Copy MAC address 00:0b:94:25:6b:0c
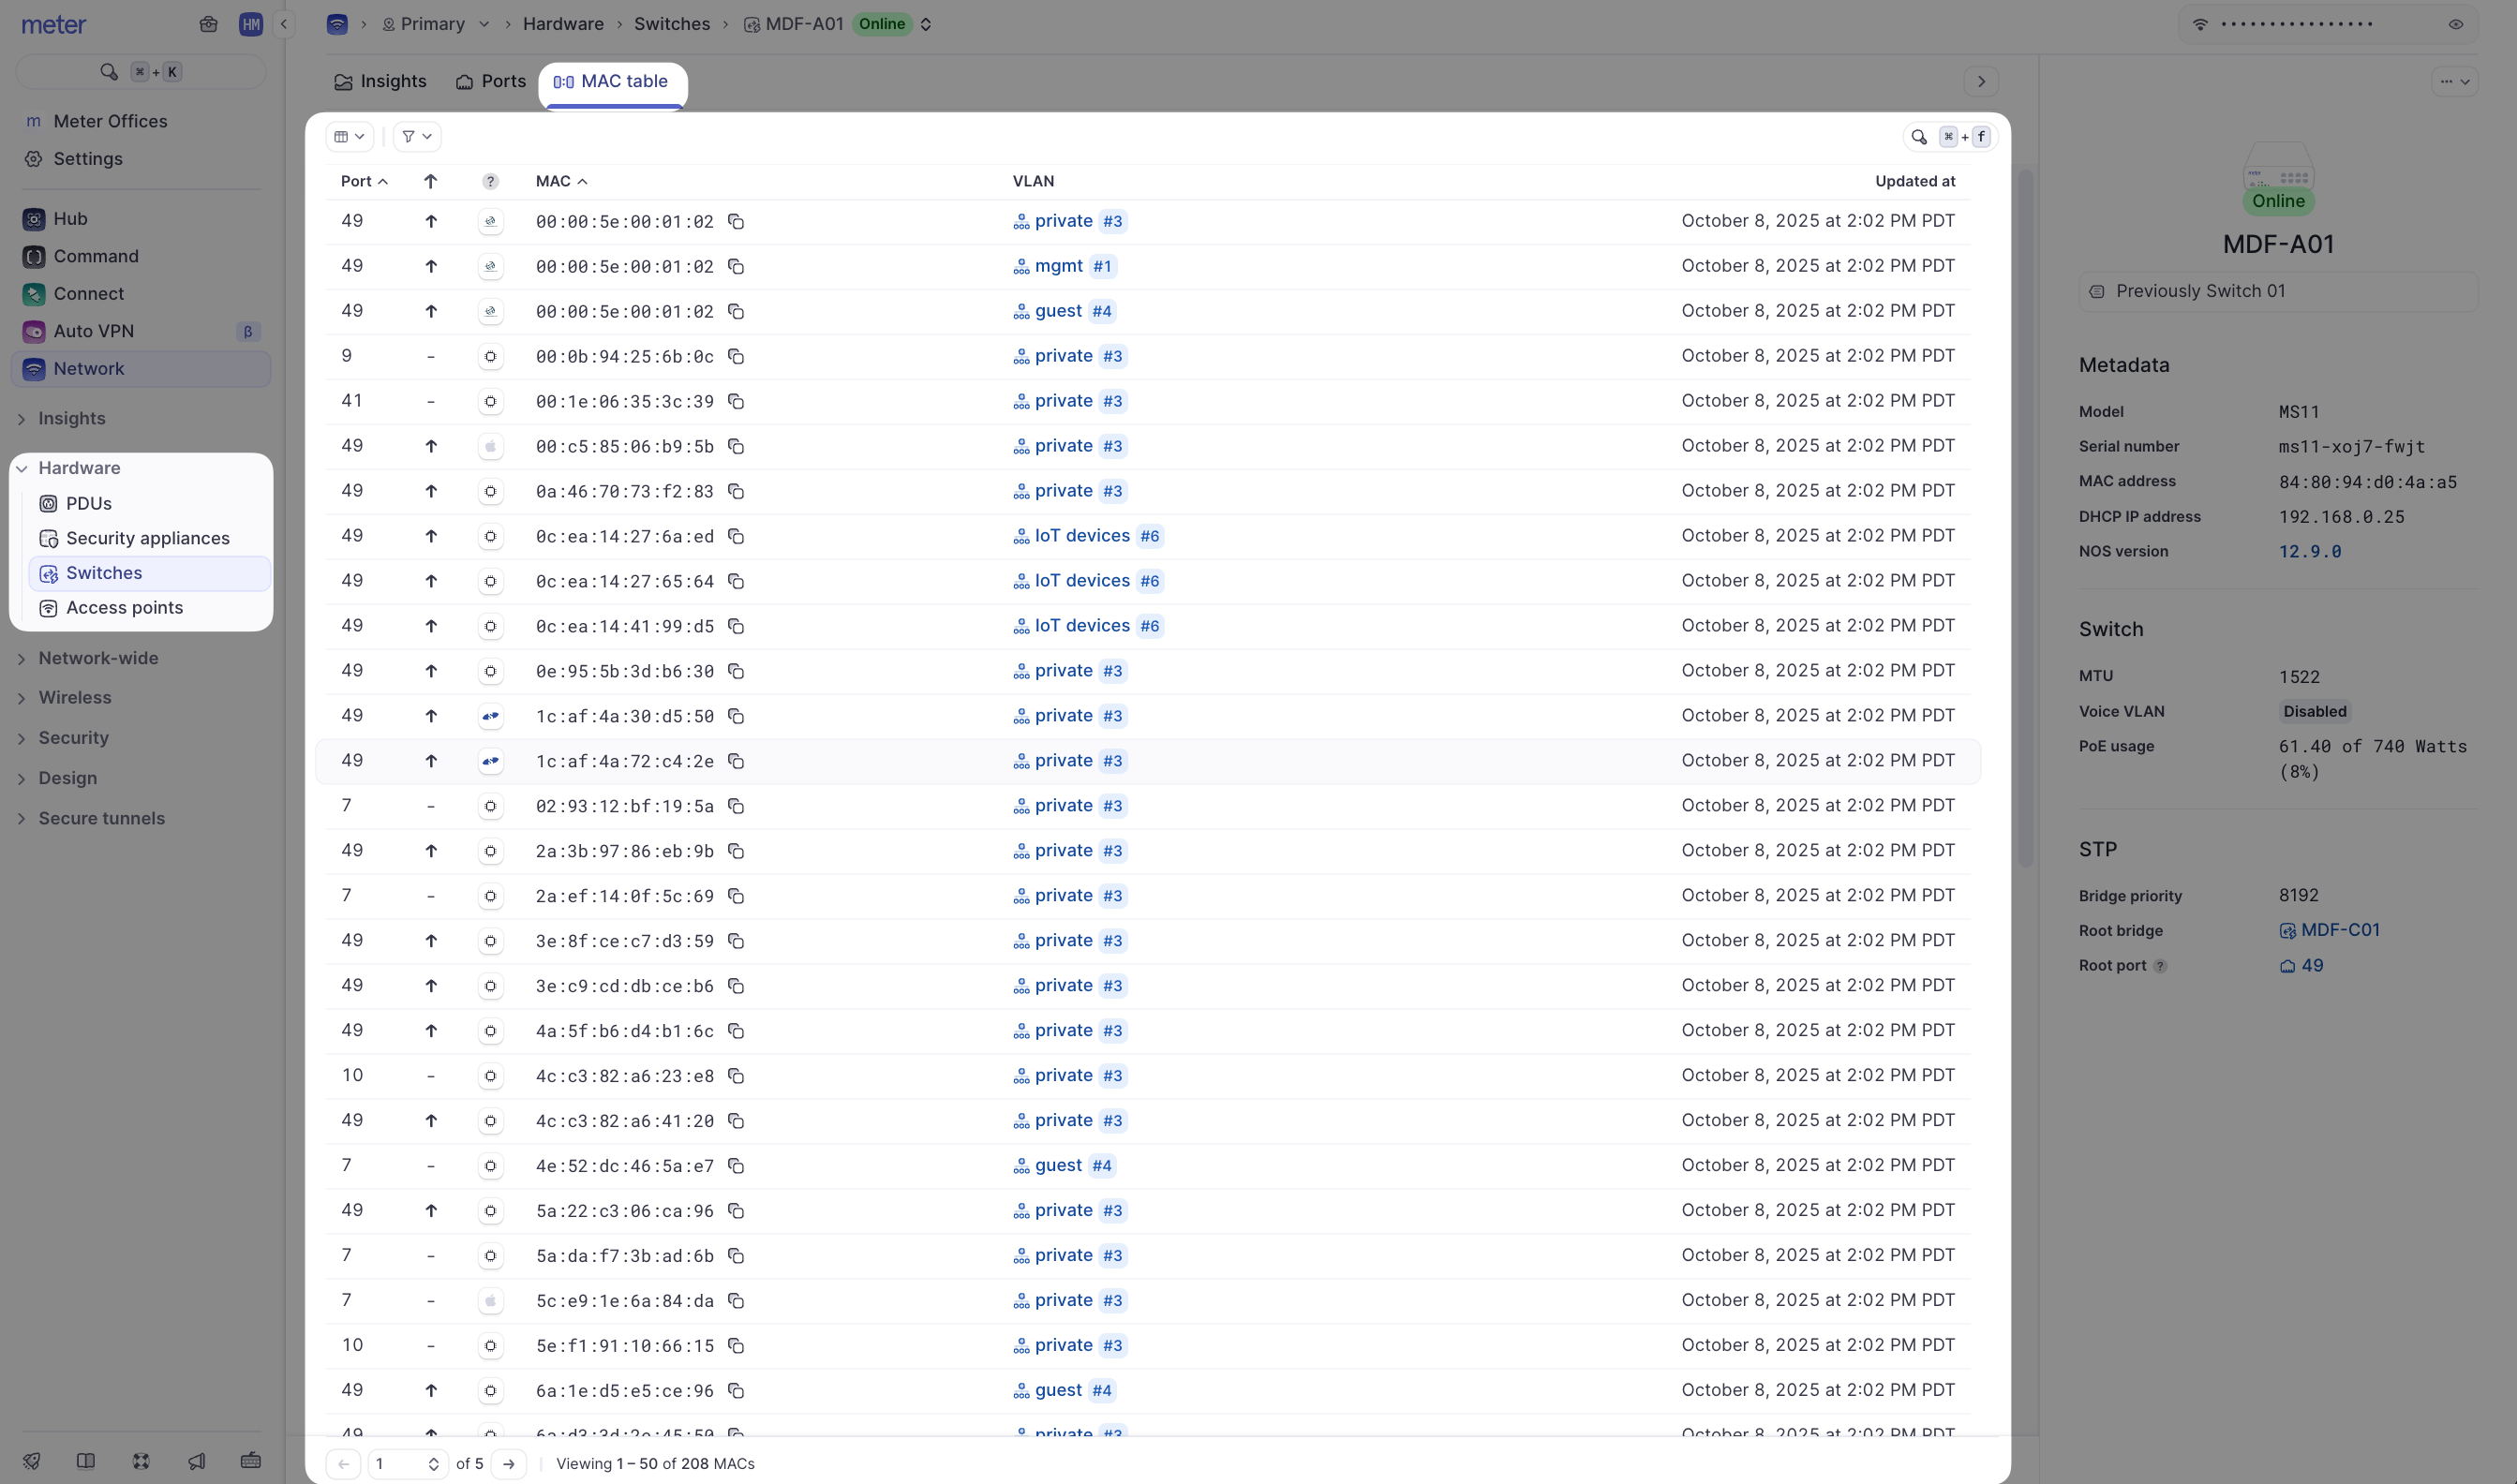The width and height of the screenshot is (2517, 1484). [736, 357]
